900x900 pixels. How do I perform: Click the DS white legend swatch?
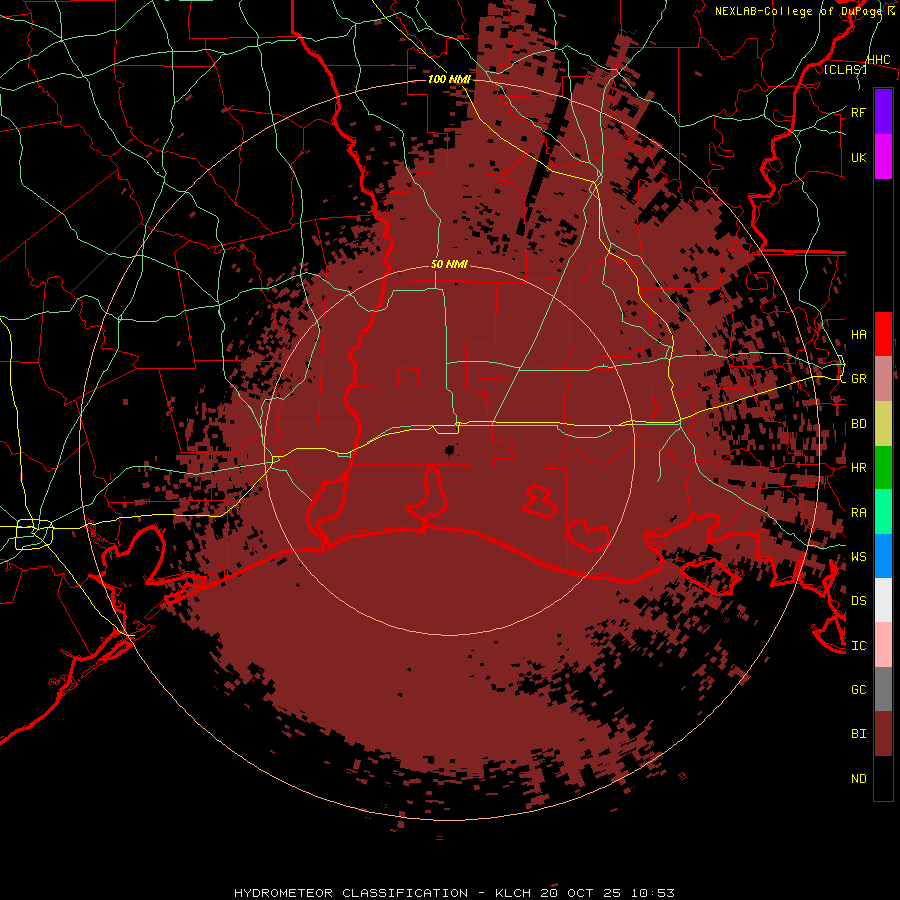coord(883,600)
